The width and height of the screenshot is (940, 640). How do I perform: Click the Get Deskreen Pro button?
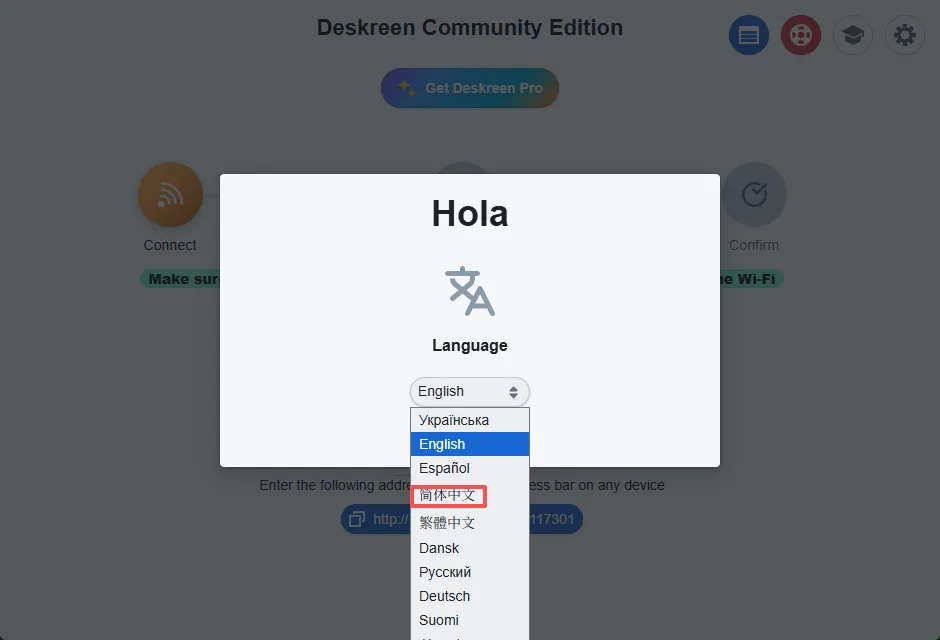pos(470,88)
